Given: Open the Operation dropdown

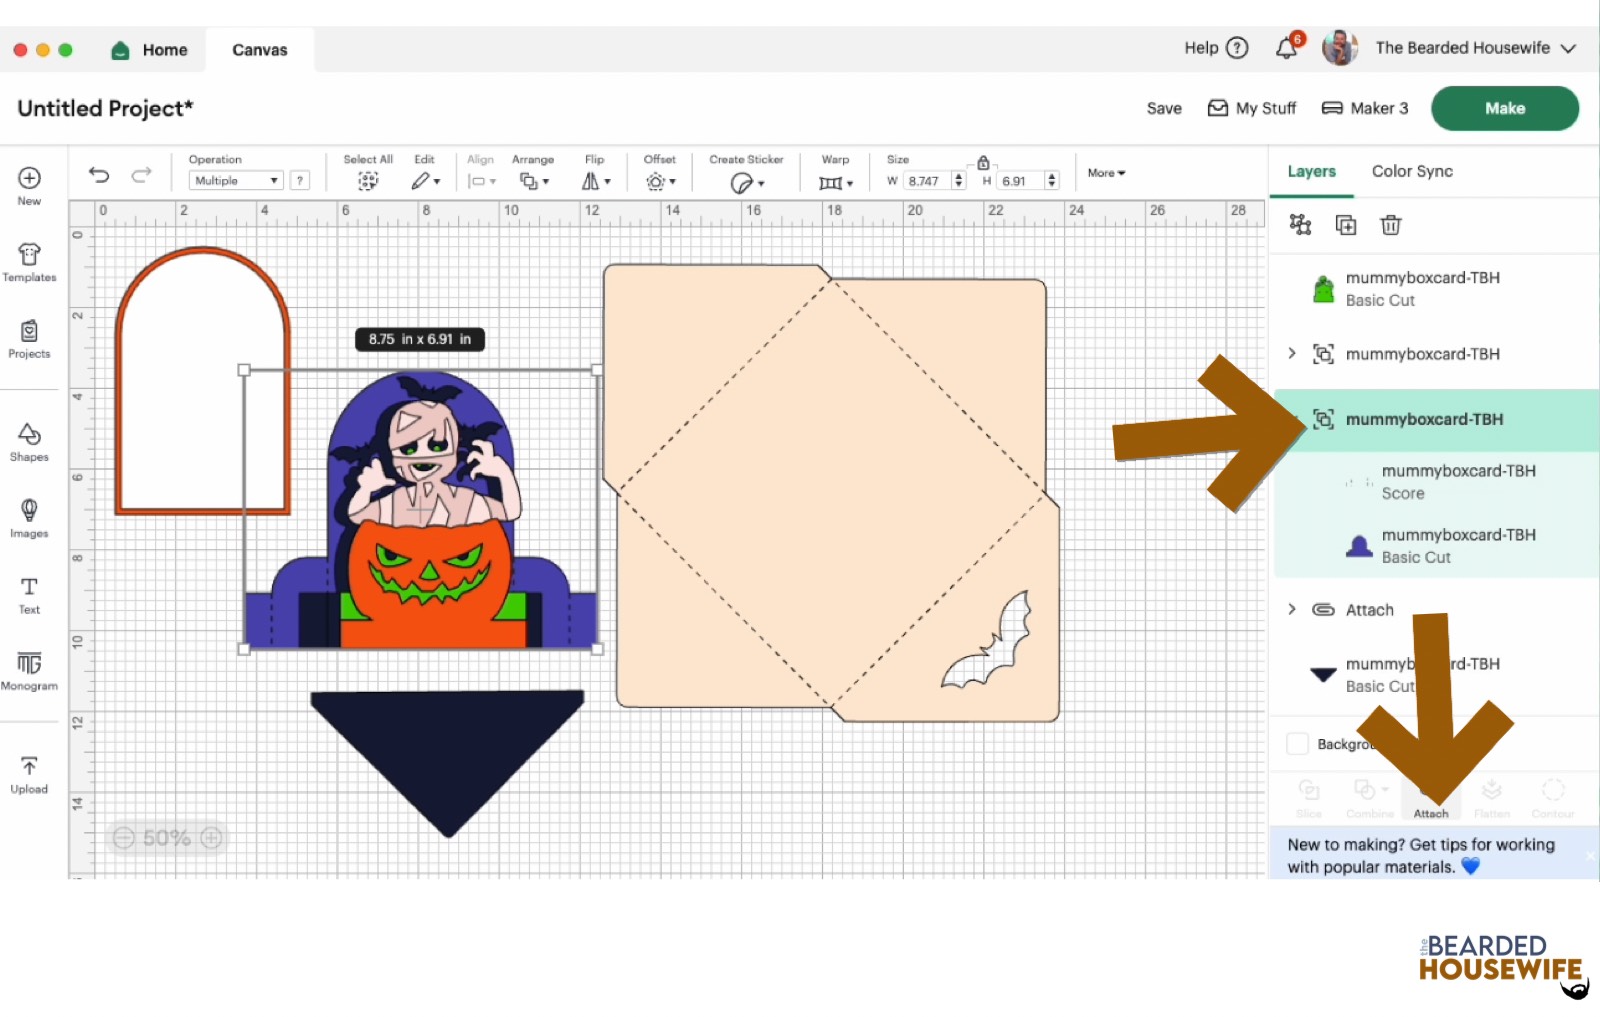Looking at the screenshot, I should click(236, 181).
